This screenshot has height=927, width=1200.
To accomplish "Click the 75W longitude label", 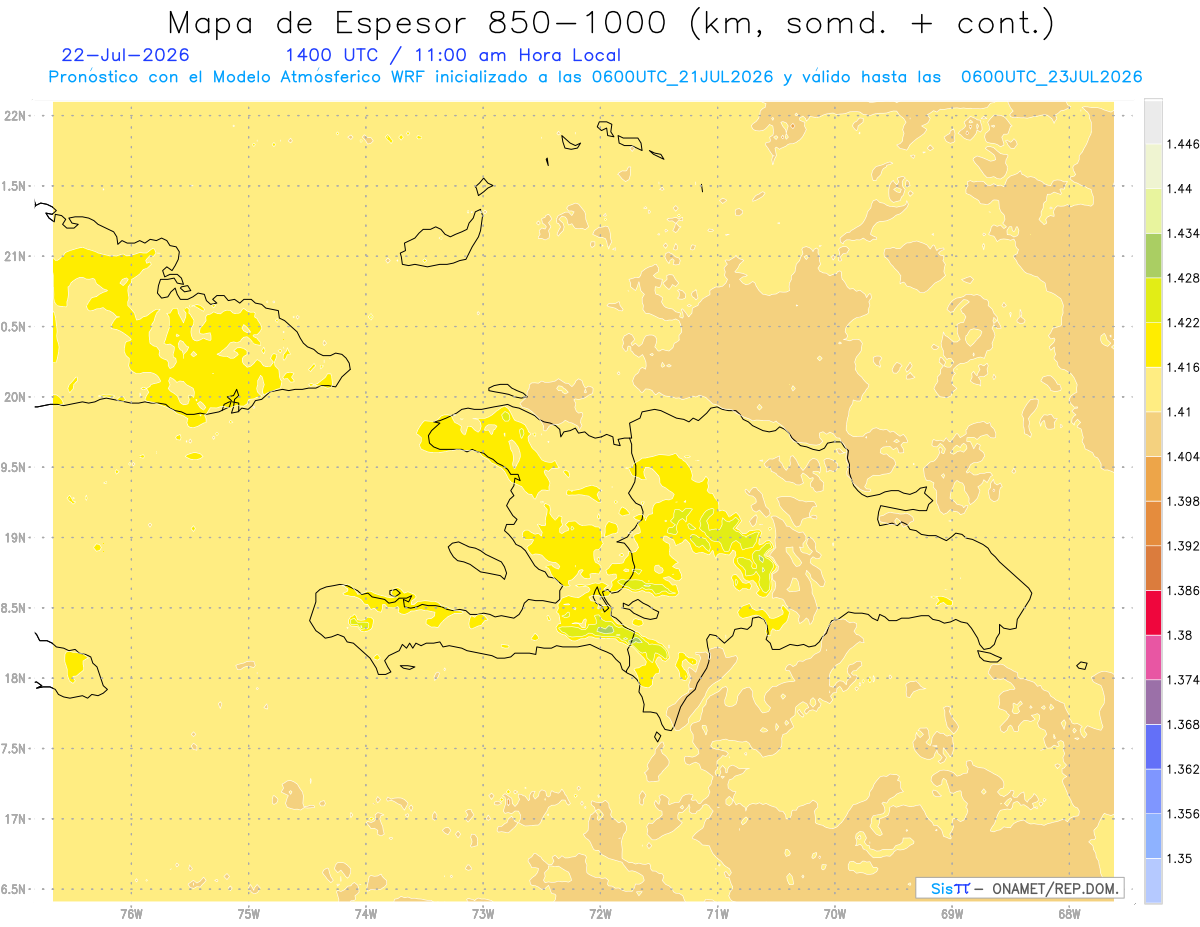I will click(249, 913).
